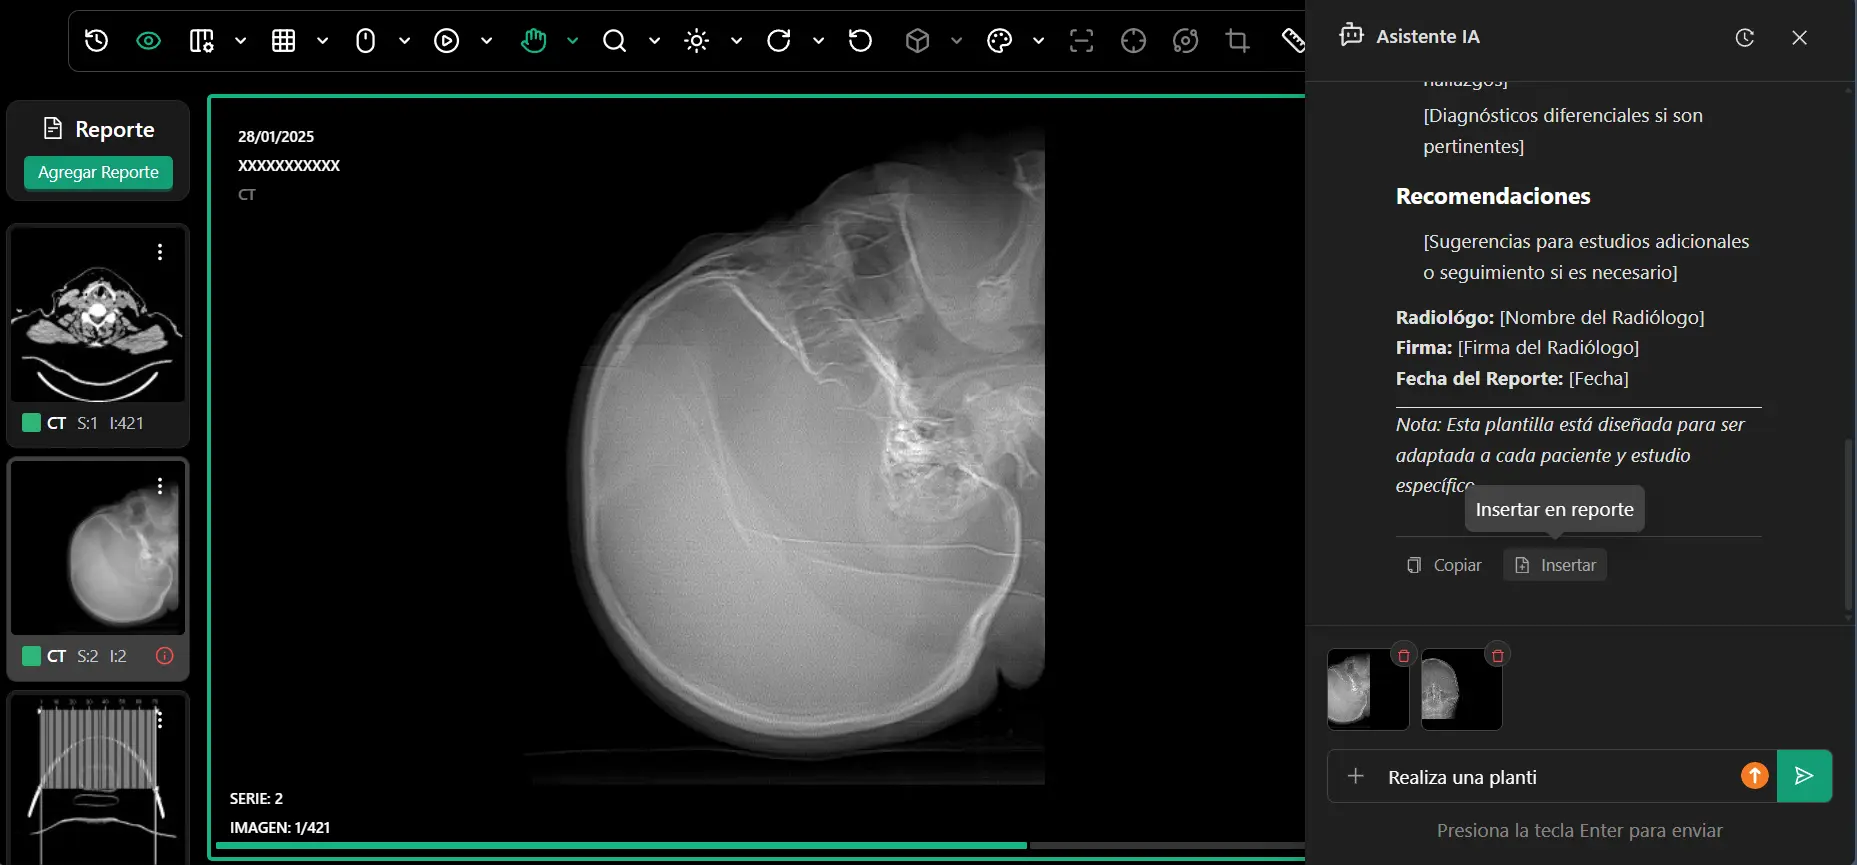
Task: Open the grid layout dropdown arrow
Action: (322, 41)
